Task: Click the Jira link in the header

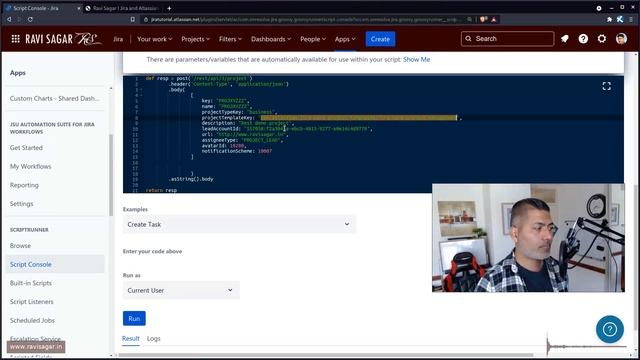Action: coord(118,39)
